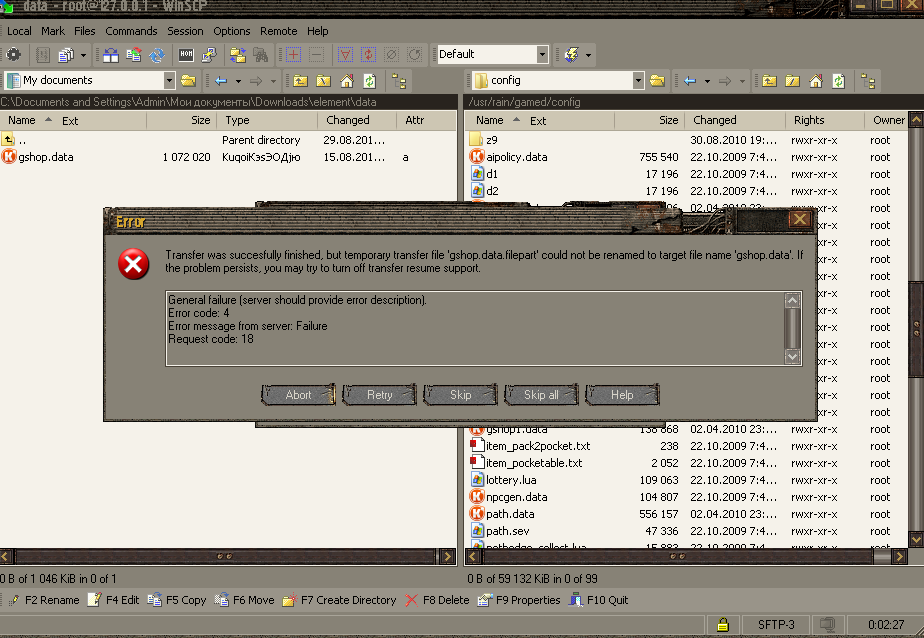Click Skip all in the error dialog
Image resolution: width=924 pixels, height=638 pixels.
click(x=541, y=395)
